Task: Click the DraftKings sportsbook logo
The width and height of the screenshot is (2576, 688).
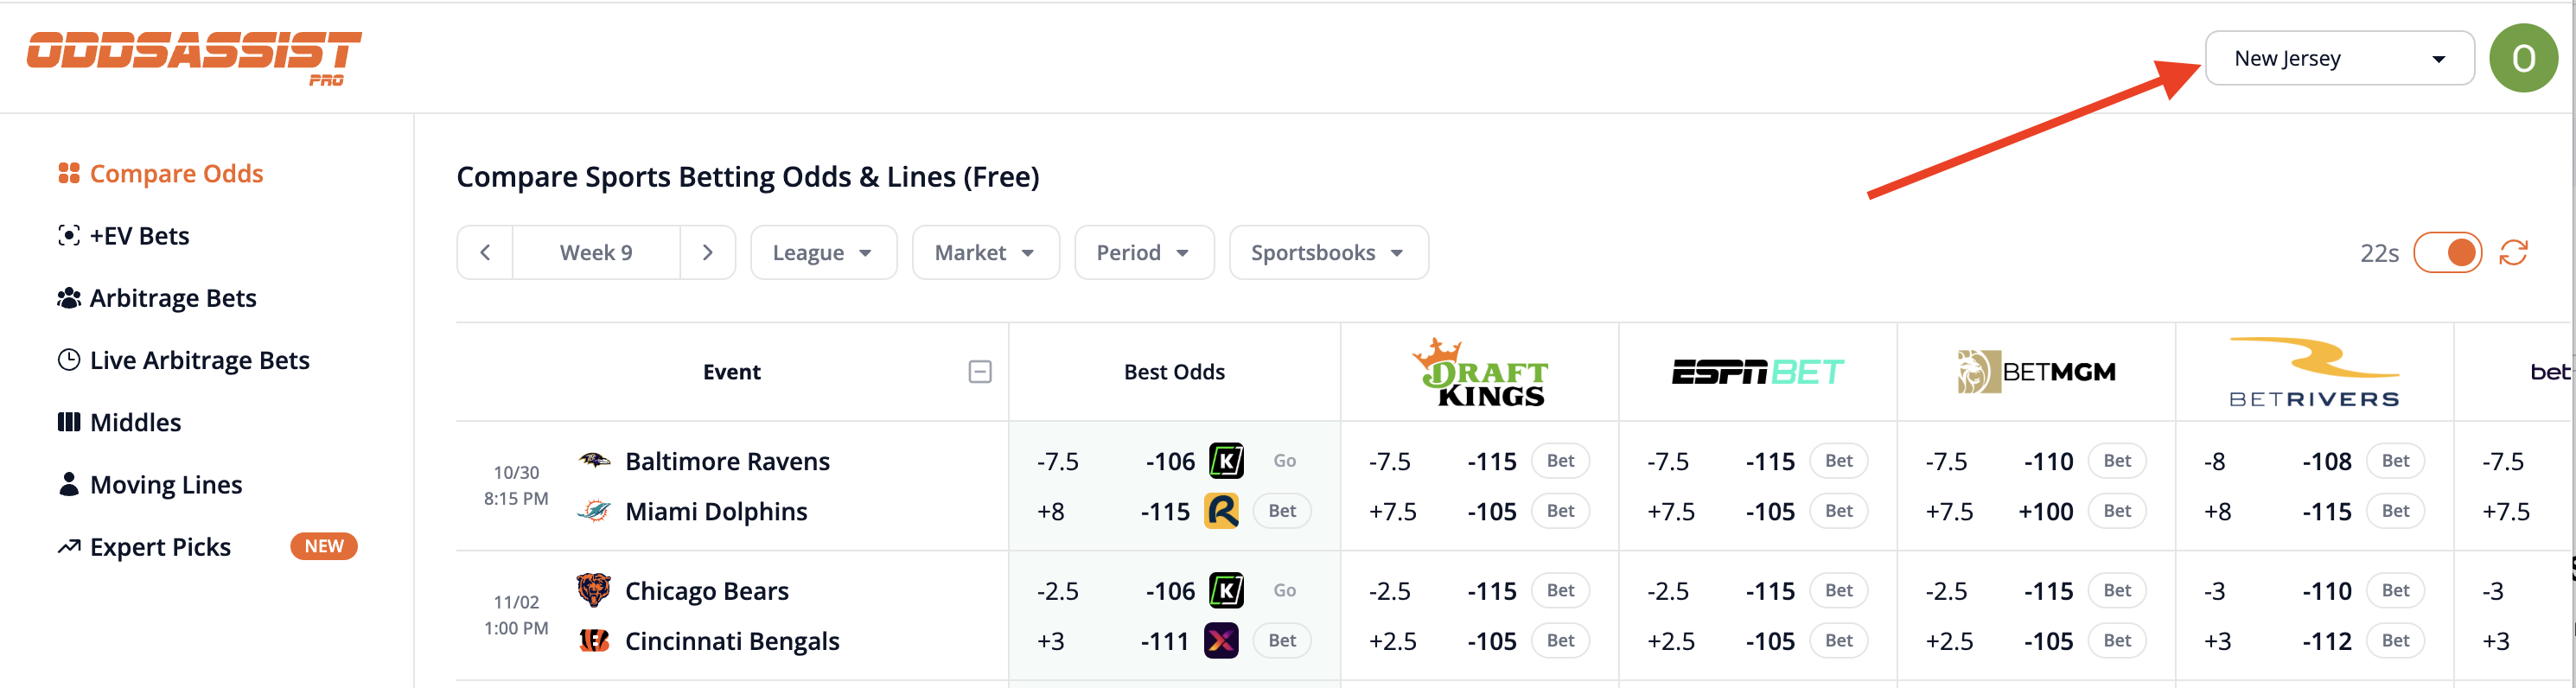Action: click(x=1480, y=372)
